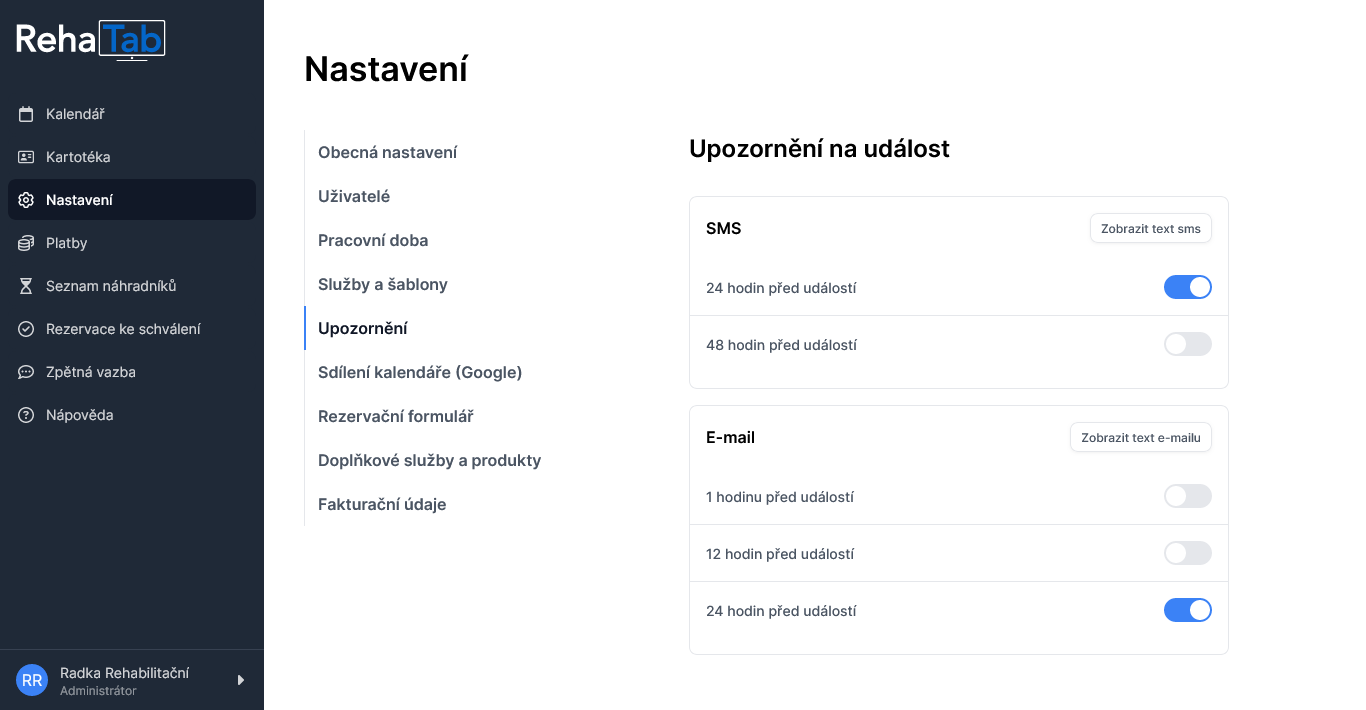
Task: Click the Platby coins icon
Action: pos(26,243)
